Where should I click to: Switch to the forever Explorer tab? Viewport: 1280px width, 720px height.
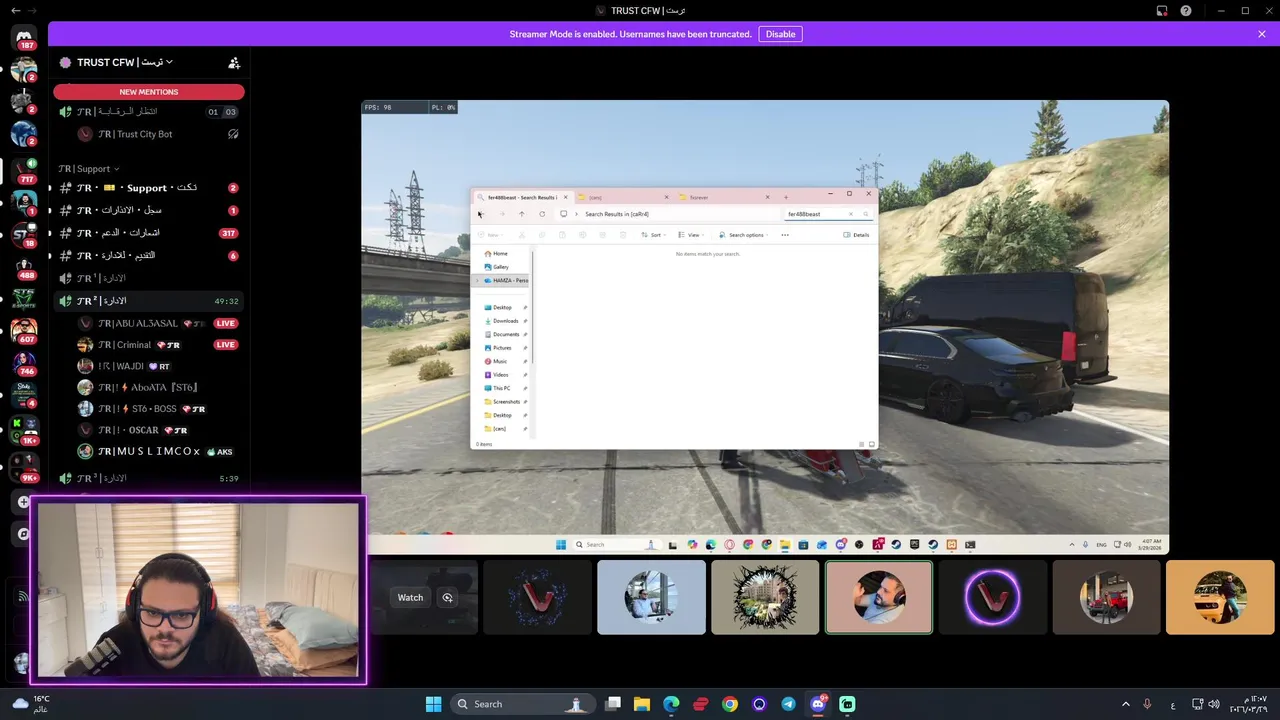722,197
